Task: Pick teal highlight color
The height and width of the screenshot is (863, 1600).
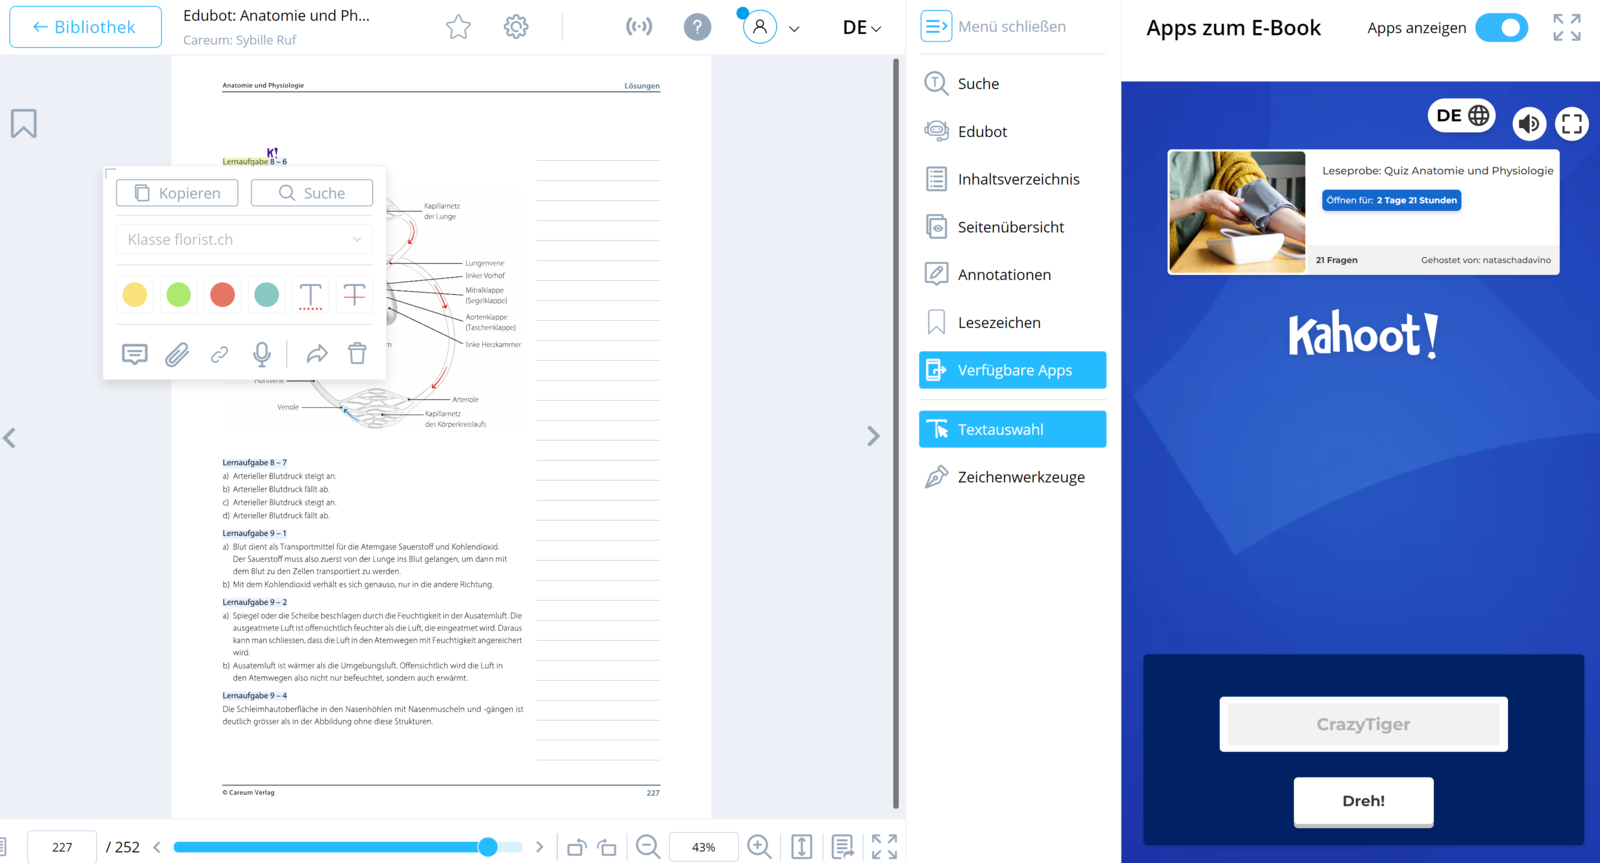Action: [x=267, y=295]
